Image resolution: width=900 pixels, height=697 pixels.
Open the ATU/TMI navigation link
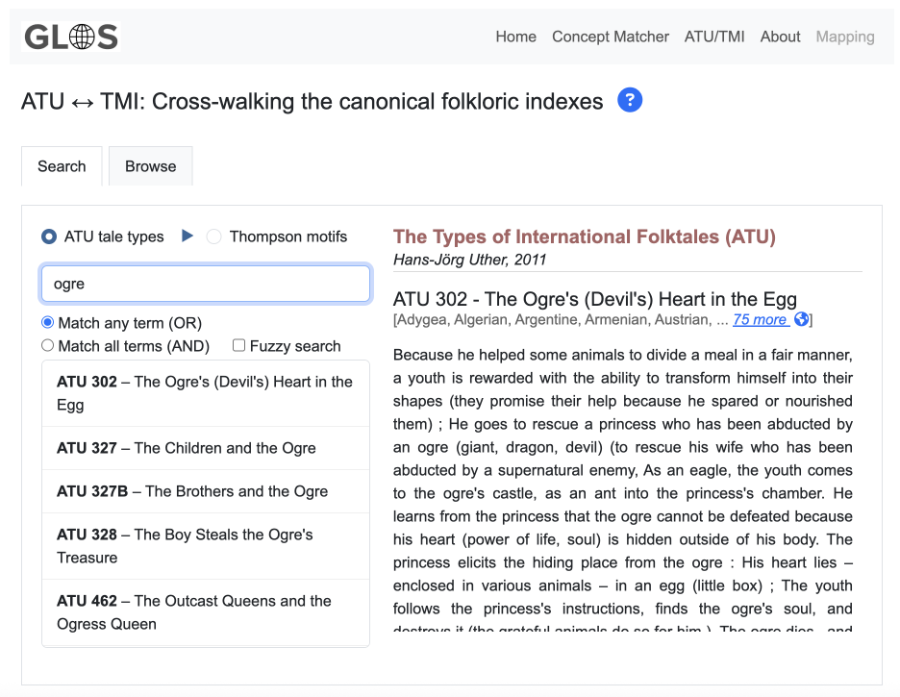(x=714, y=37)
